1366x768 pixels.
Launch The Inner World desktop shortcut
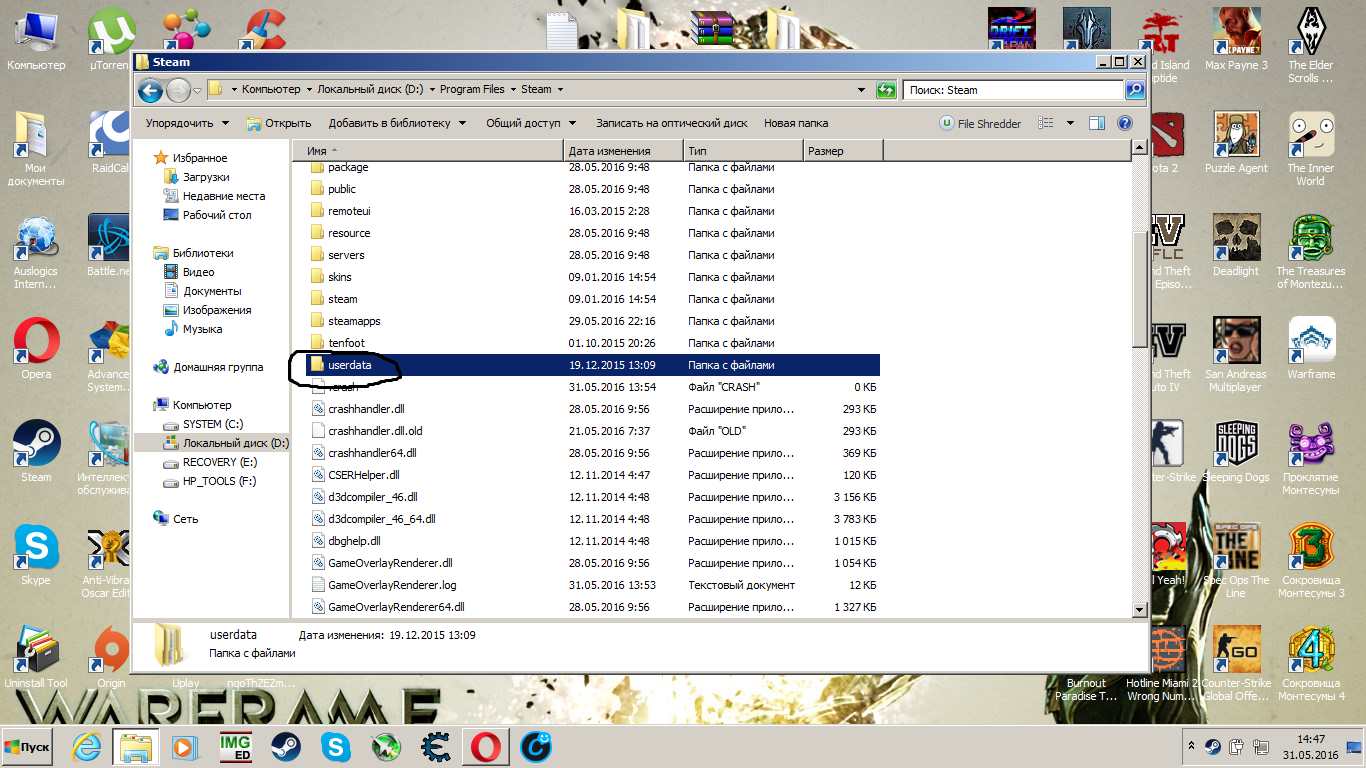coord(1311,149)
